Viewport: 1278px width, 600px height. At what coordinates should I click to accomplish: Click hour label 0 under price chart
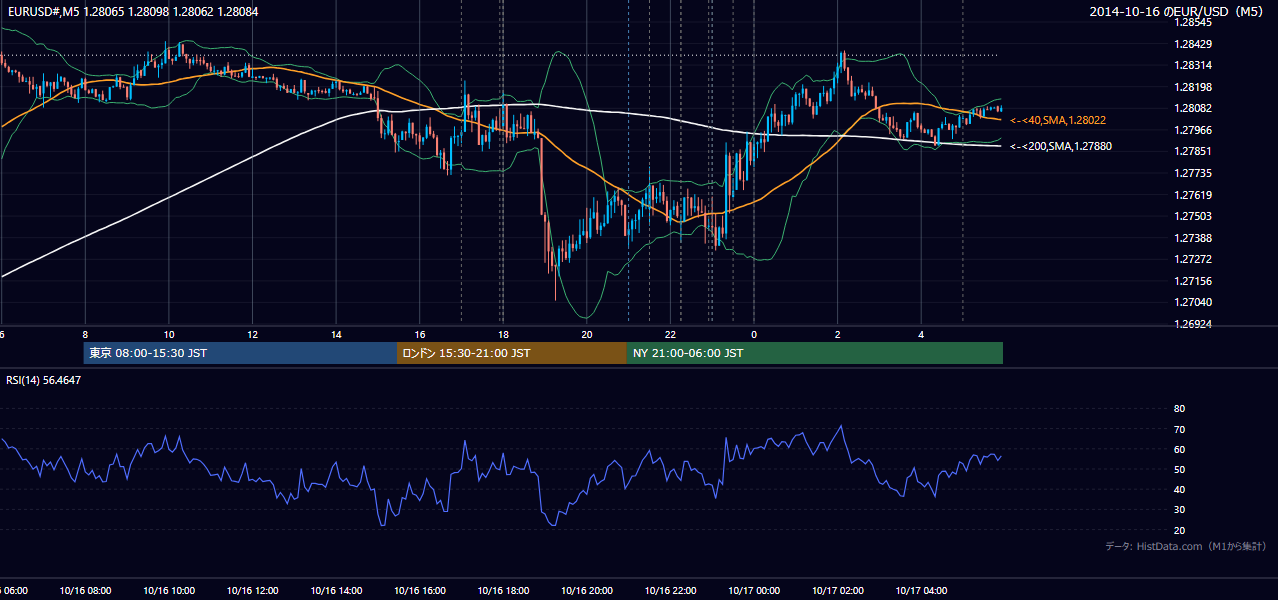tap(754, 335)
